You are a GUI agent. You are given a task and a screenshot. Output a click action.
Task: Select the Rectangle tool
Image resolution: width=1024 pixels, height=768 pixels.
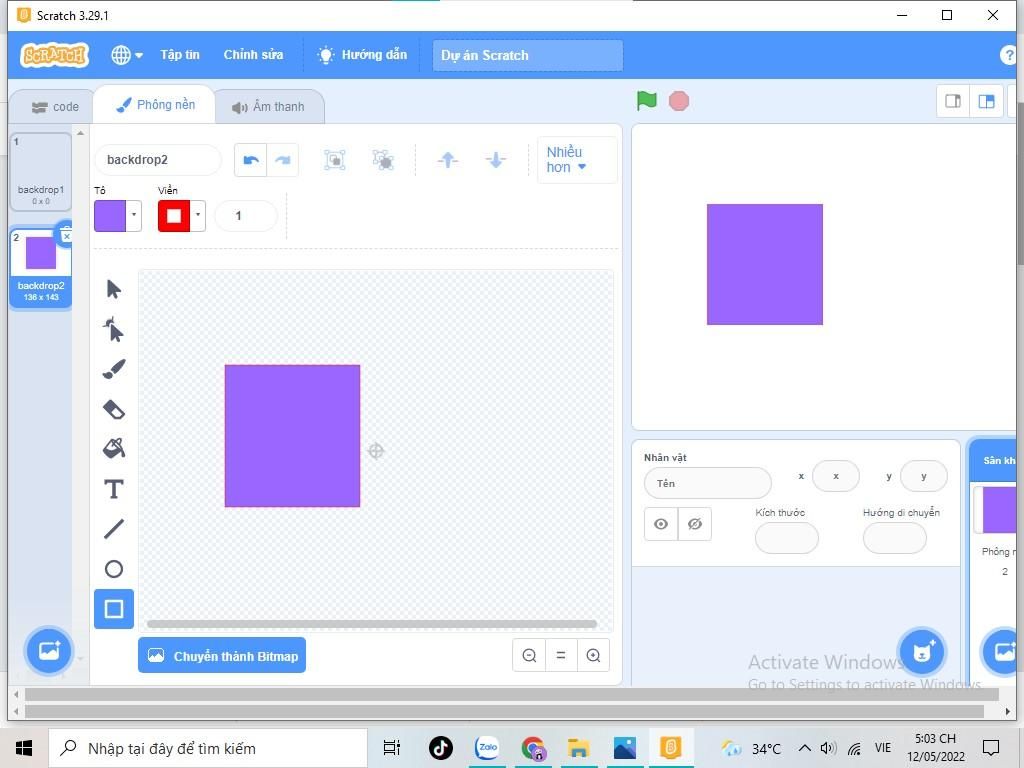(x=114, y=609)
